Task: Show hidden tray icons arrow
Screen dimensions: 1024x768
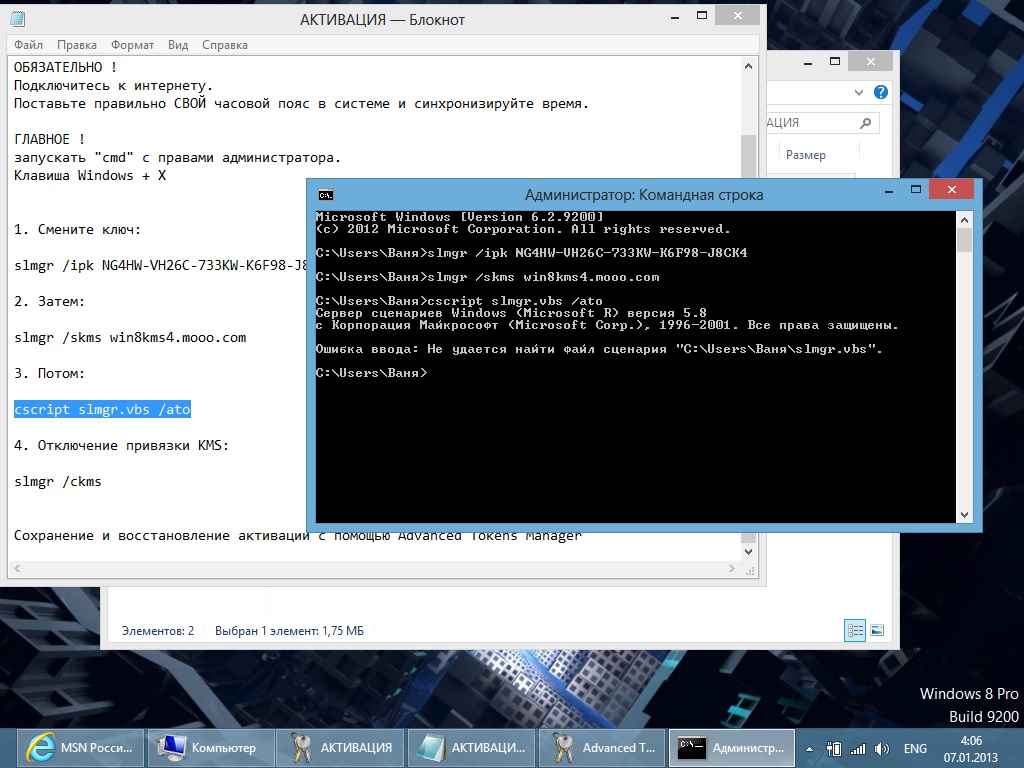Action: pos(810,749)
